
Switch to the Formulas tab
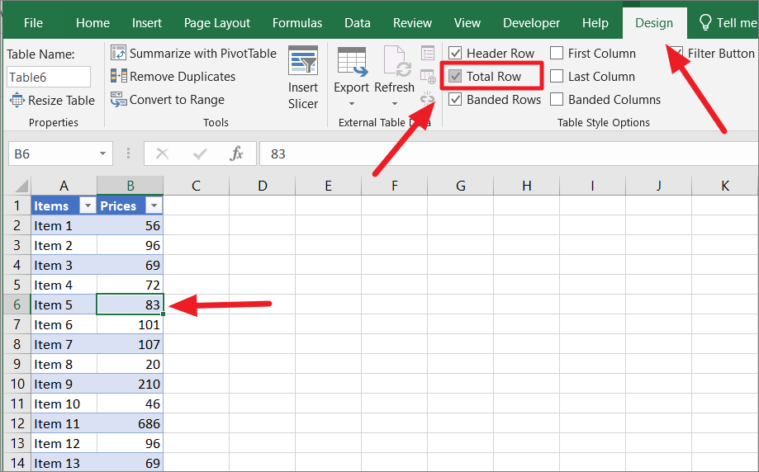click(297, 23)
